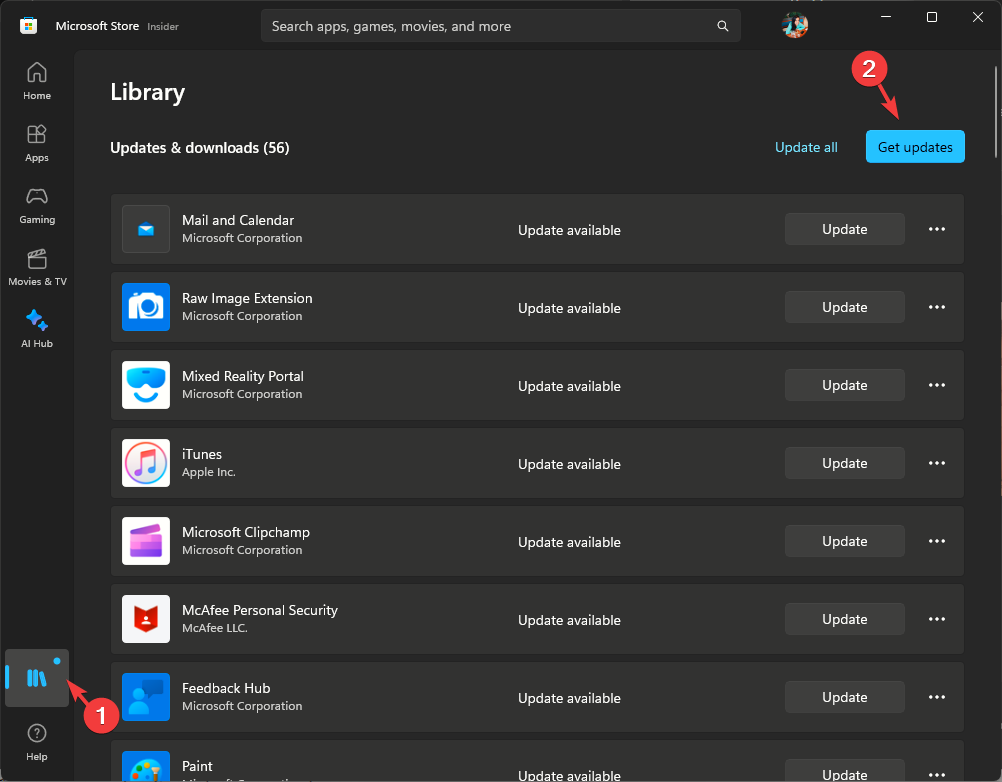Screen dimensions: 1002x782
Task: Open the user profile avatar
Action: click(795, 26)
